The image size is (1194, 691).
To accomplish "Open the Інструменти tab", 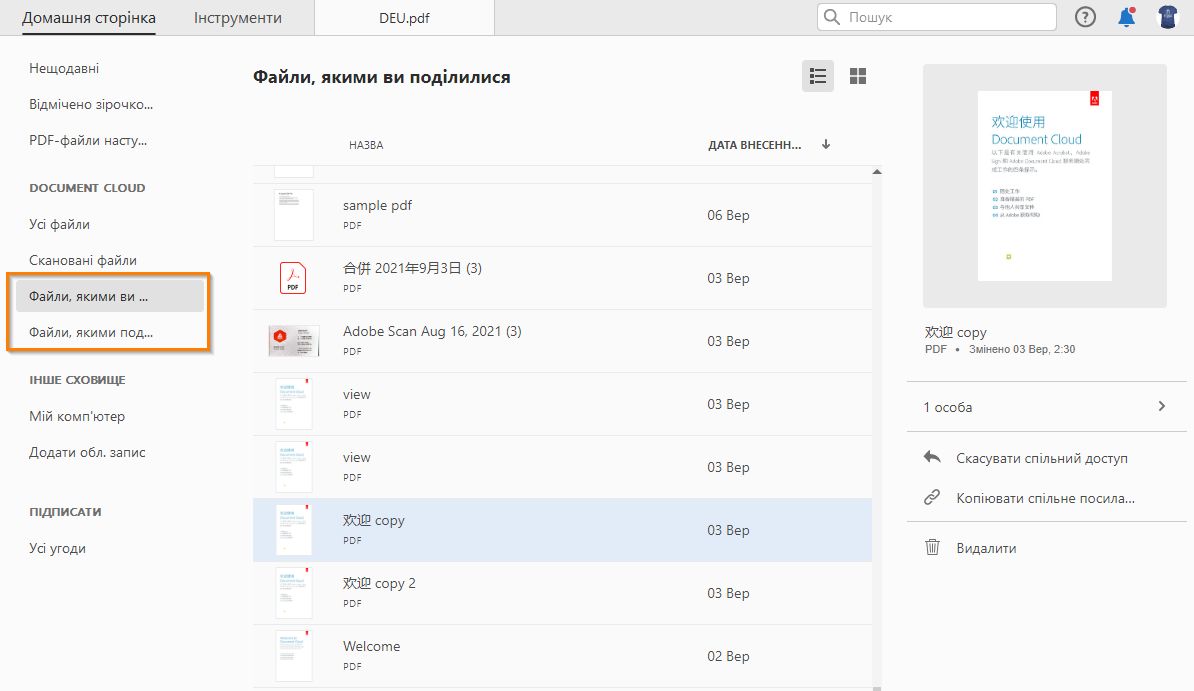I will [238, 18].
